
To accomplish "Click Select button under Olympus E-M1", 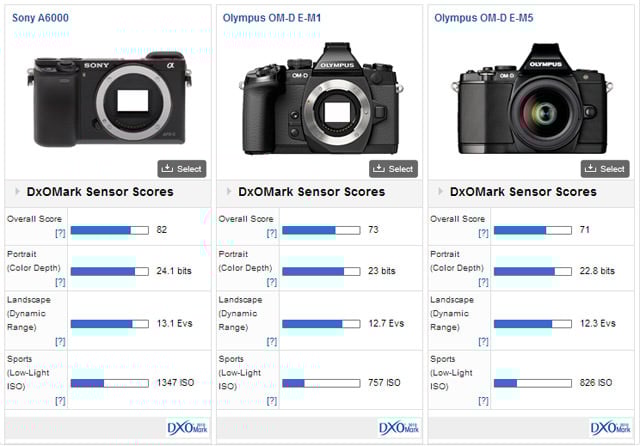I will [393, 169].
